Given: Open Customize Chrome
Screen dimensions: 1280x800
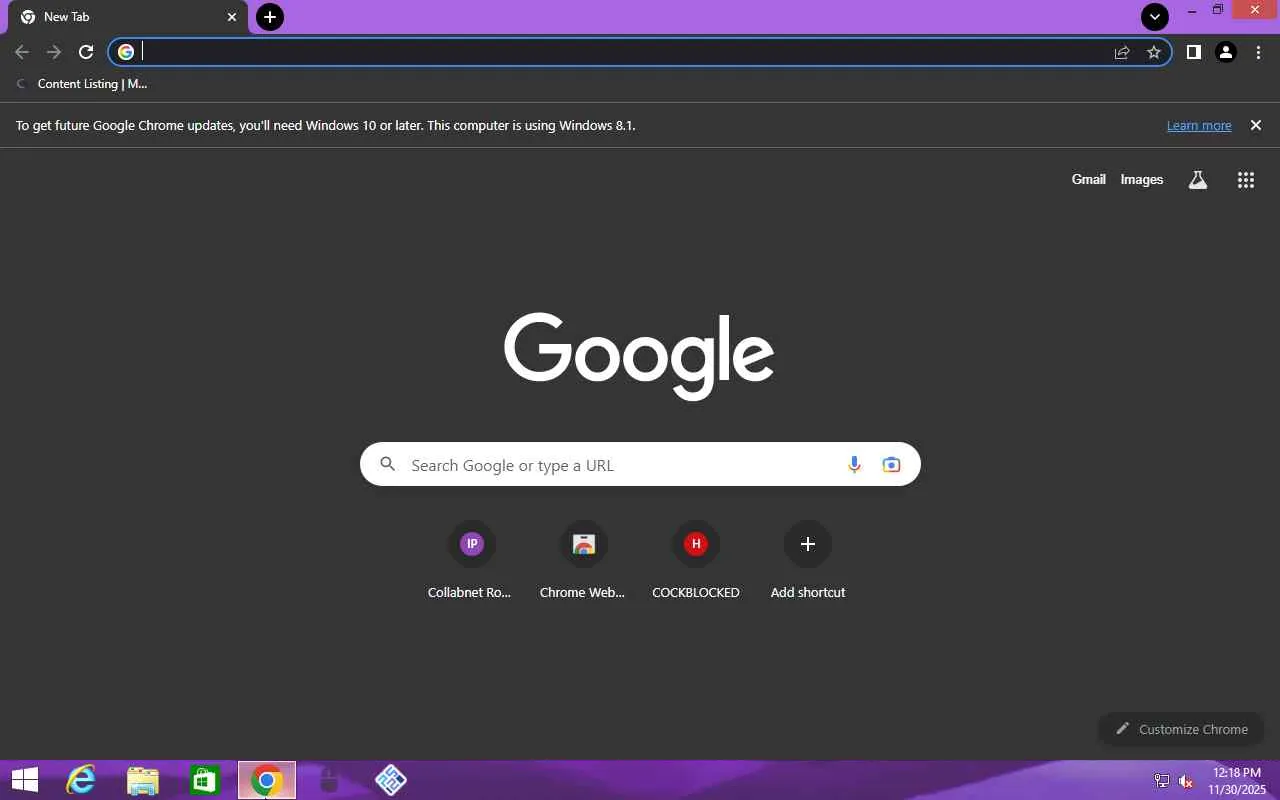Looking at the screenshot, I should coord(1181,729).
